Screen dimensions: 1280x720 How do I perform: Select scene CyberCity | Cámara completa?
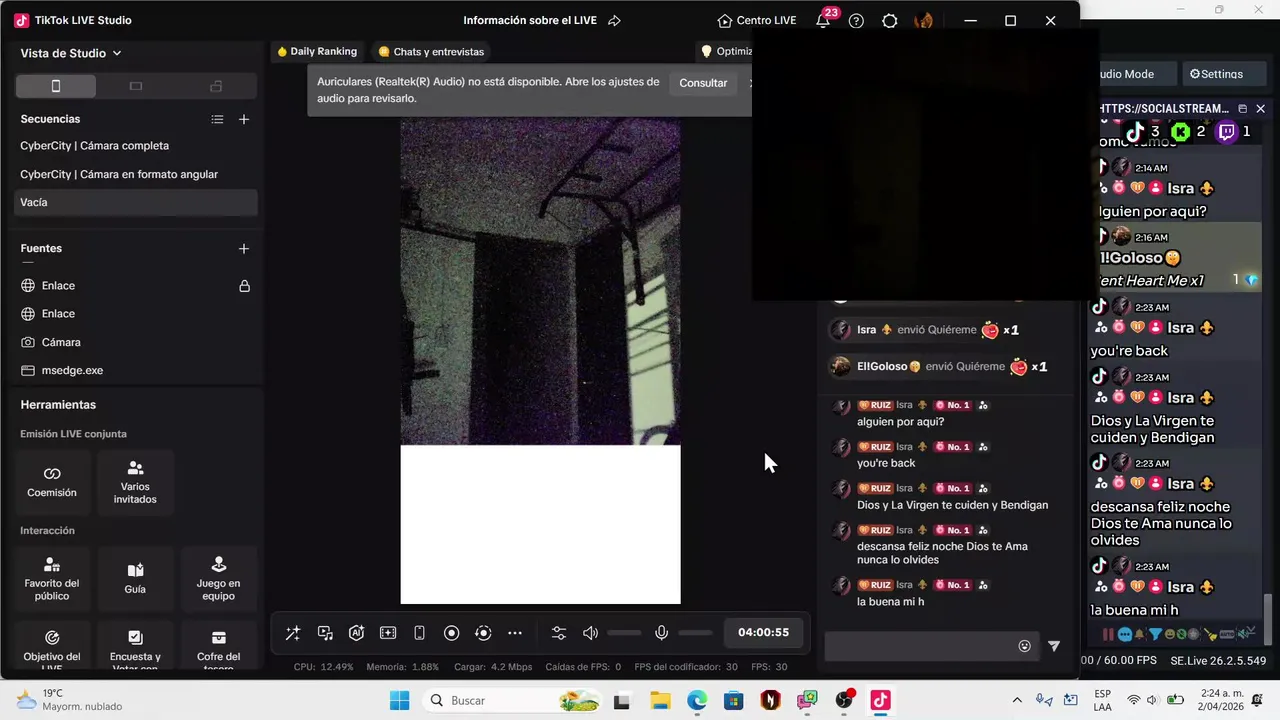click(x=137, y=146)
